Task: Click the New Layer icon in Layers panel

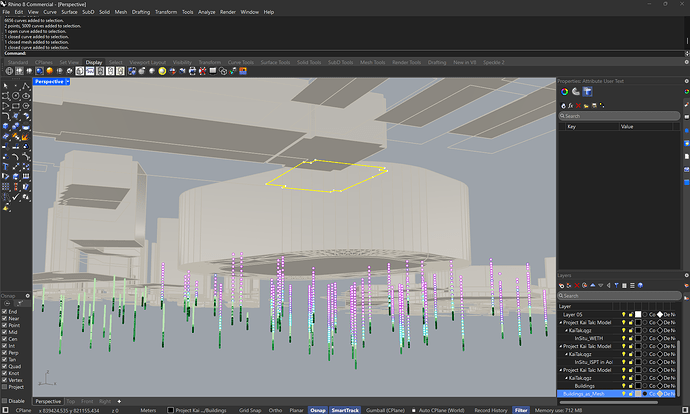Action: [x=562, y=286]
